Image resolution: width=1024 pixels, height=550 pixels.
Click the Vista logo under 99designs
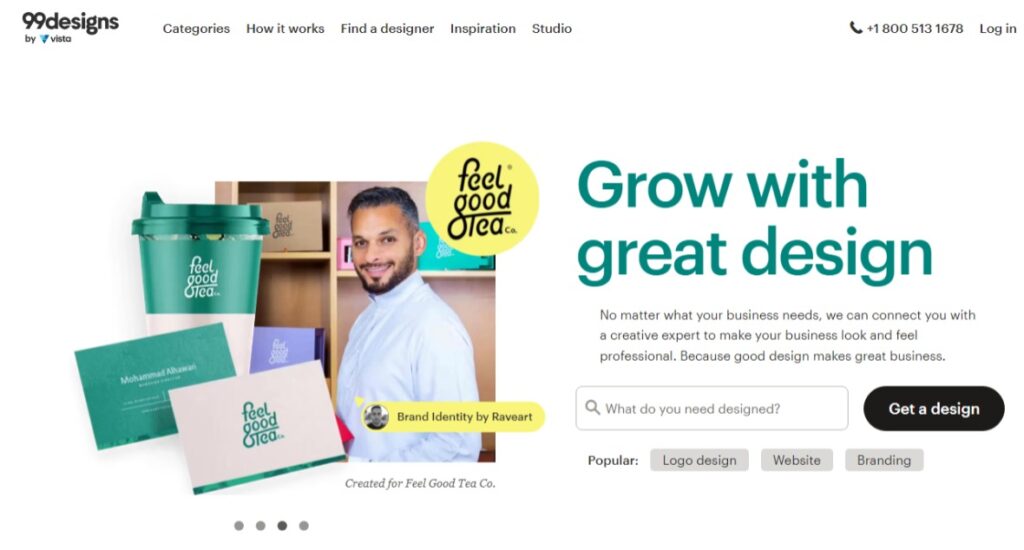point(56,39)
